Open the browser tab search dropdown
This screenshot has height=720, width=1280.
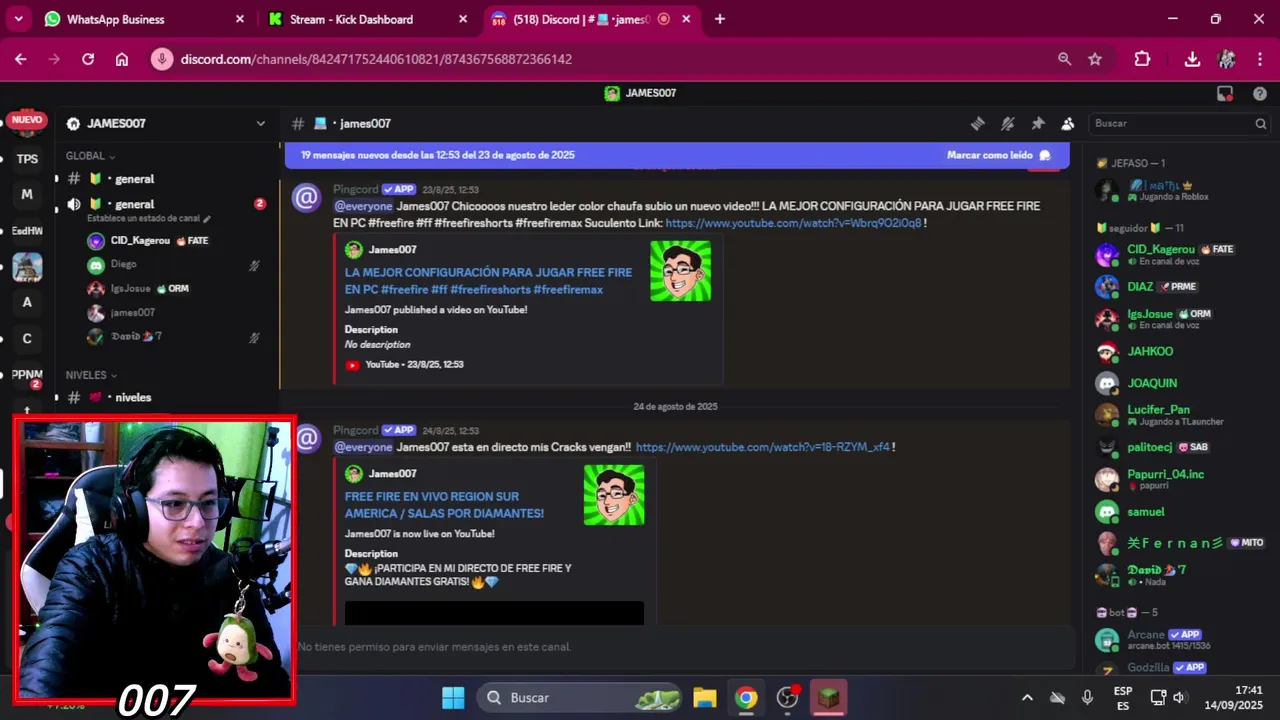tap(19, 19)
